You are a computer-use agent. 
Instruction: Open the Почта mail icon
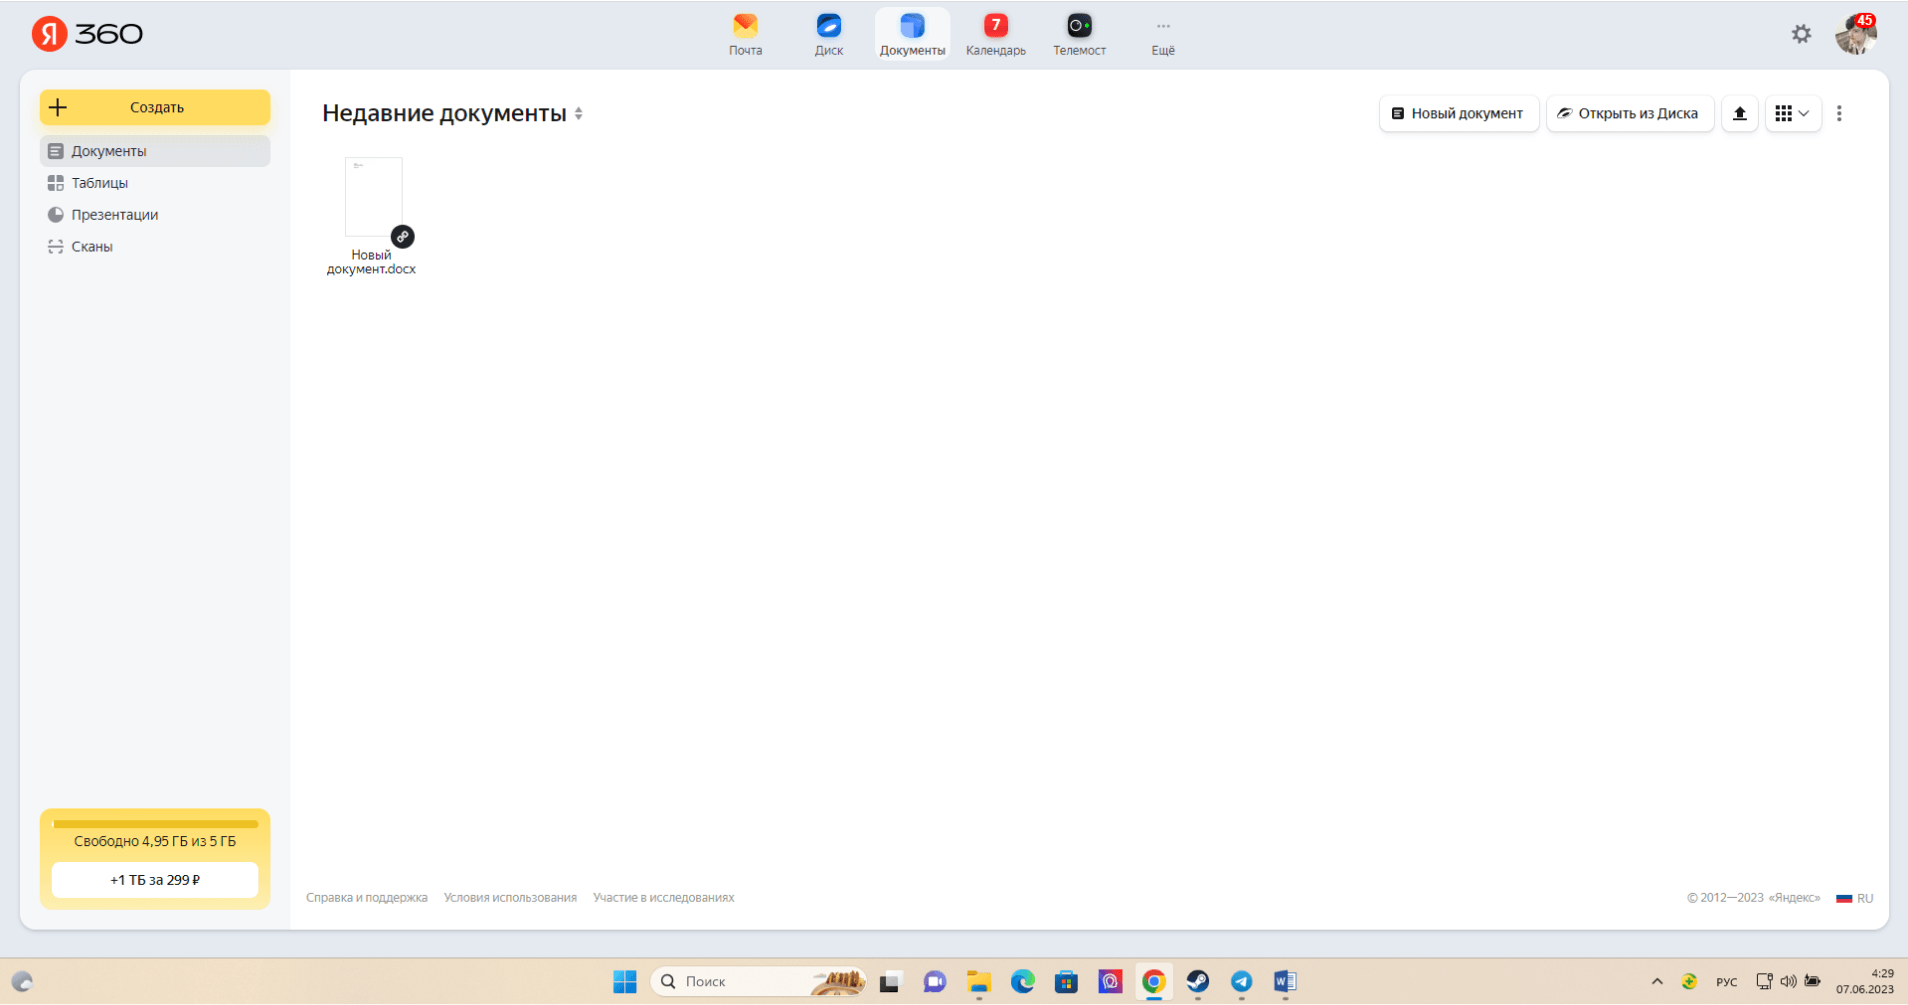click(x=745, y=34)
